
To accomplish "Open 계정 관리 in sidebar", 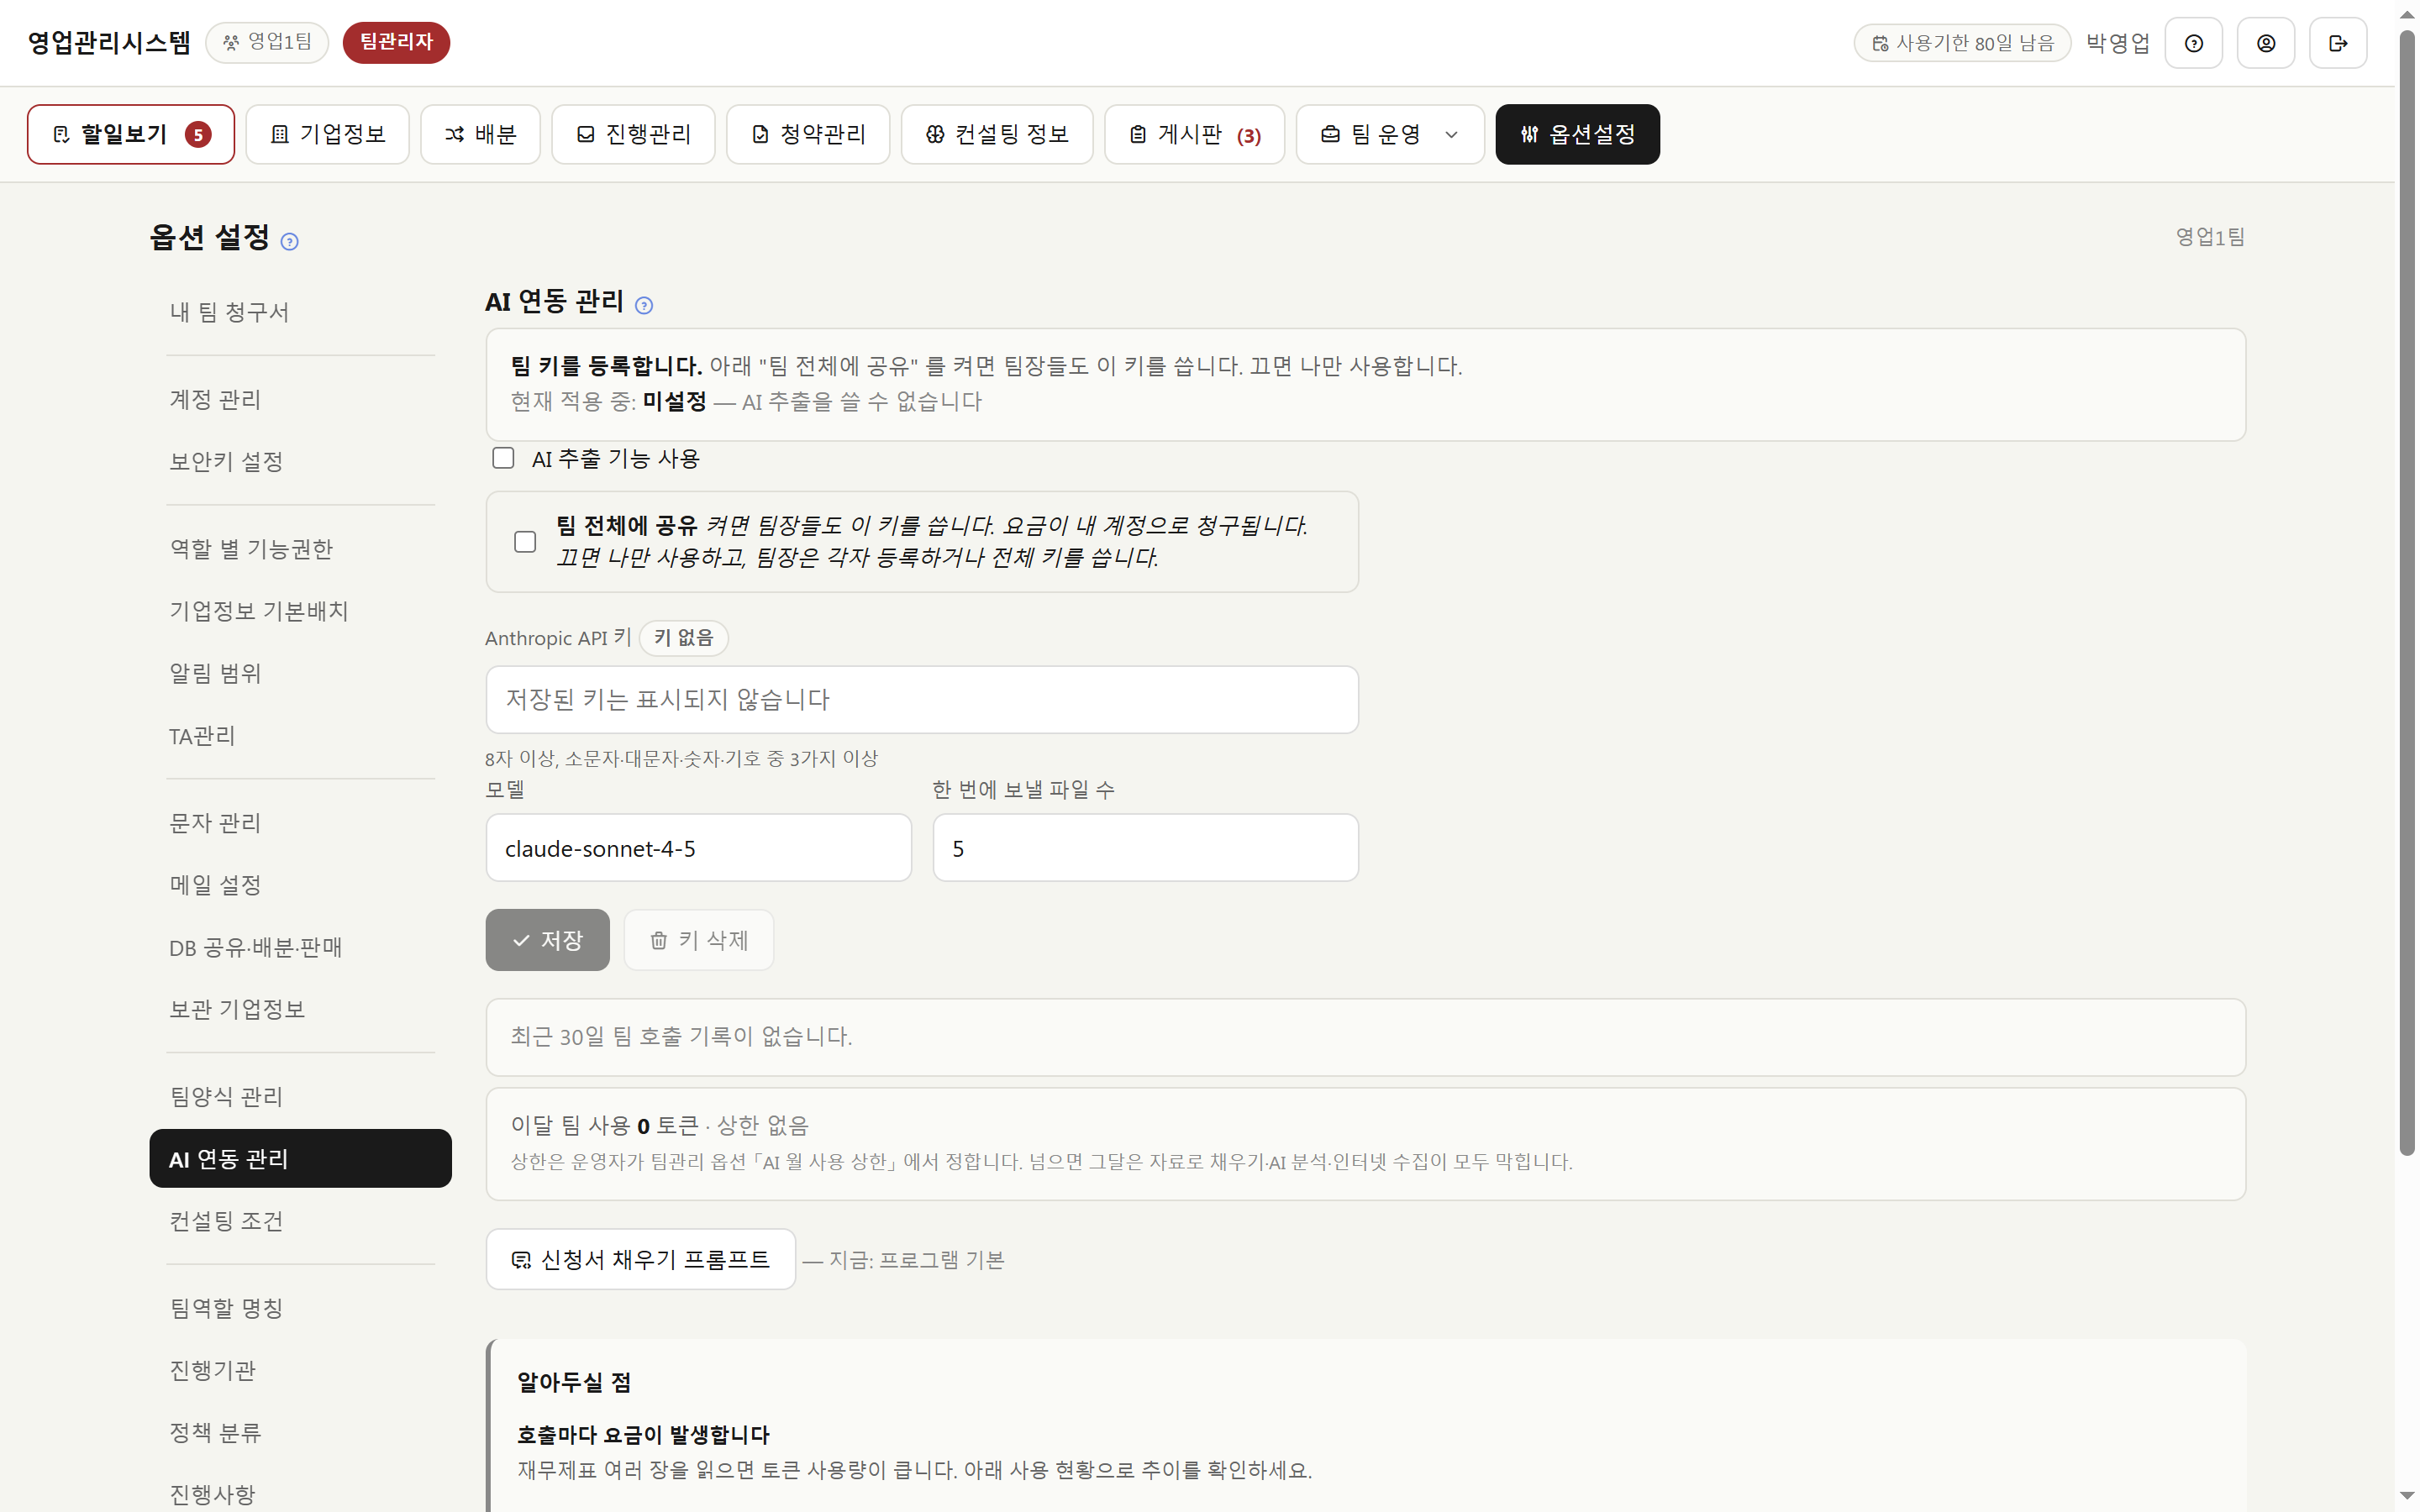I will tap(300, 399).
